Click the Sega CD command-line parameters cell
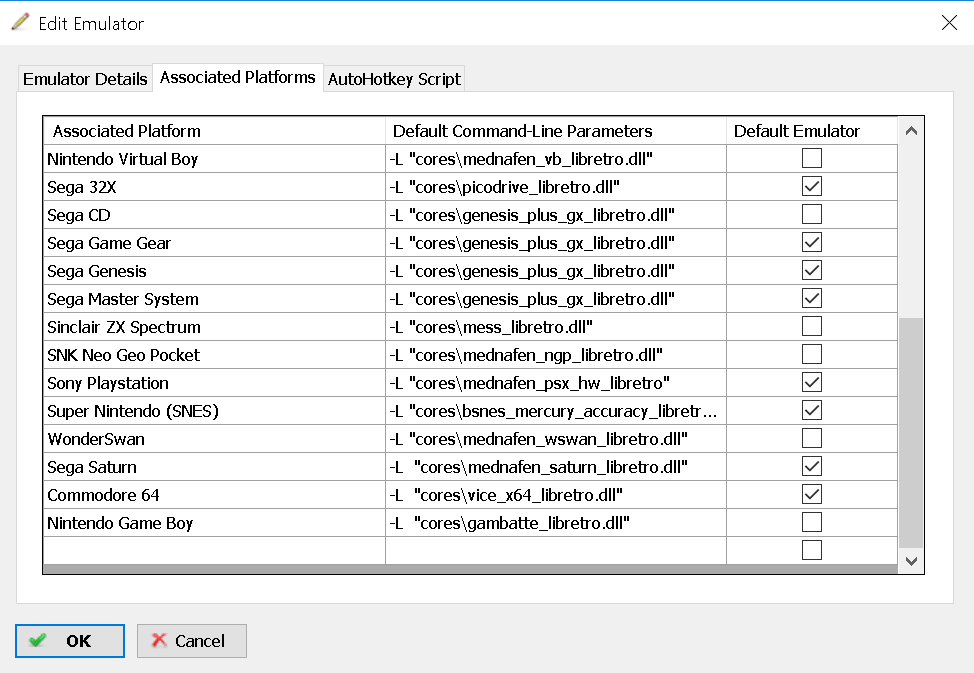 pos(556,215)
